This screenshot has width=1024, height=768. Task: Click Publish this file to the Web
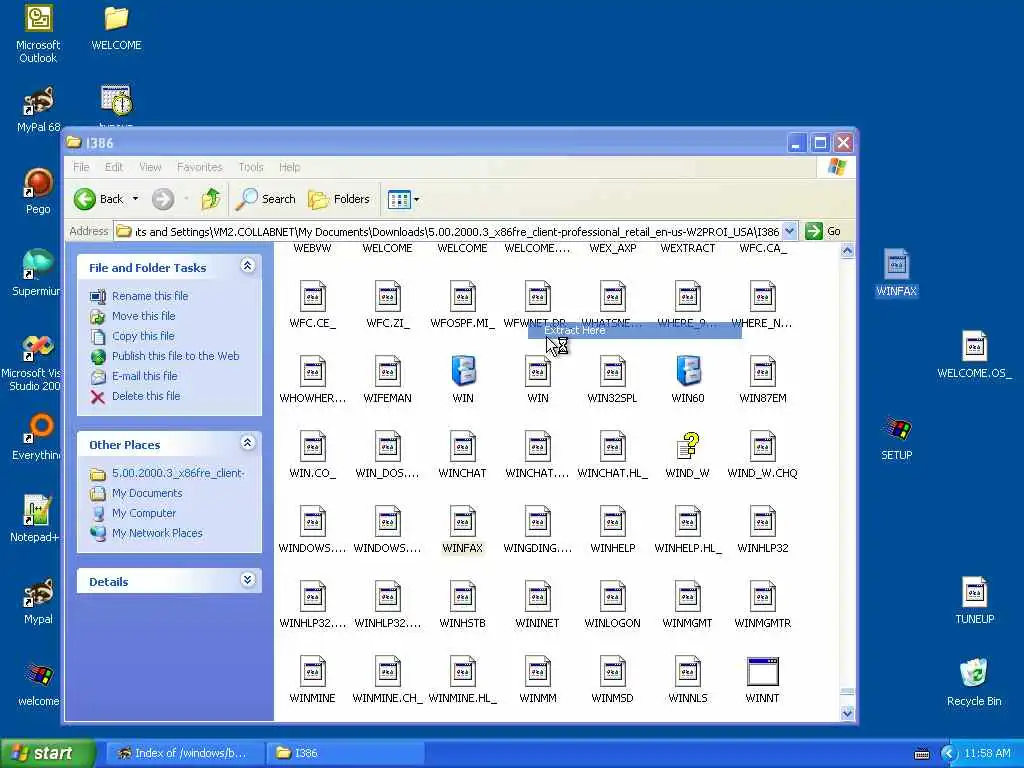(x=175, y=356)
